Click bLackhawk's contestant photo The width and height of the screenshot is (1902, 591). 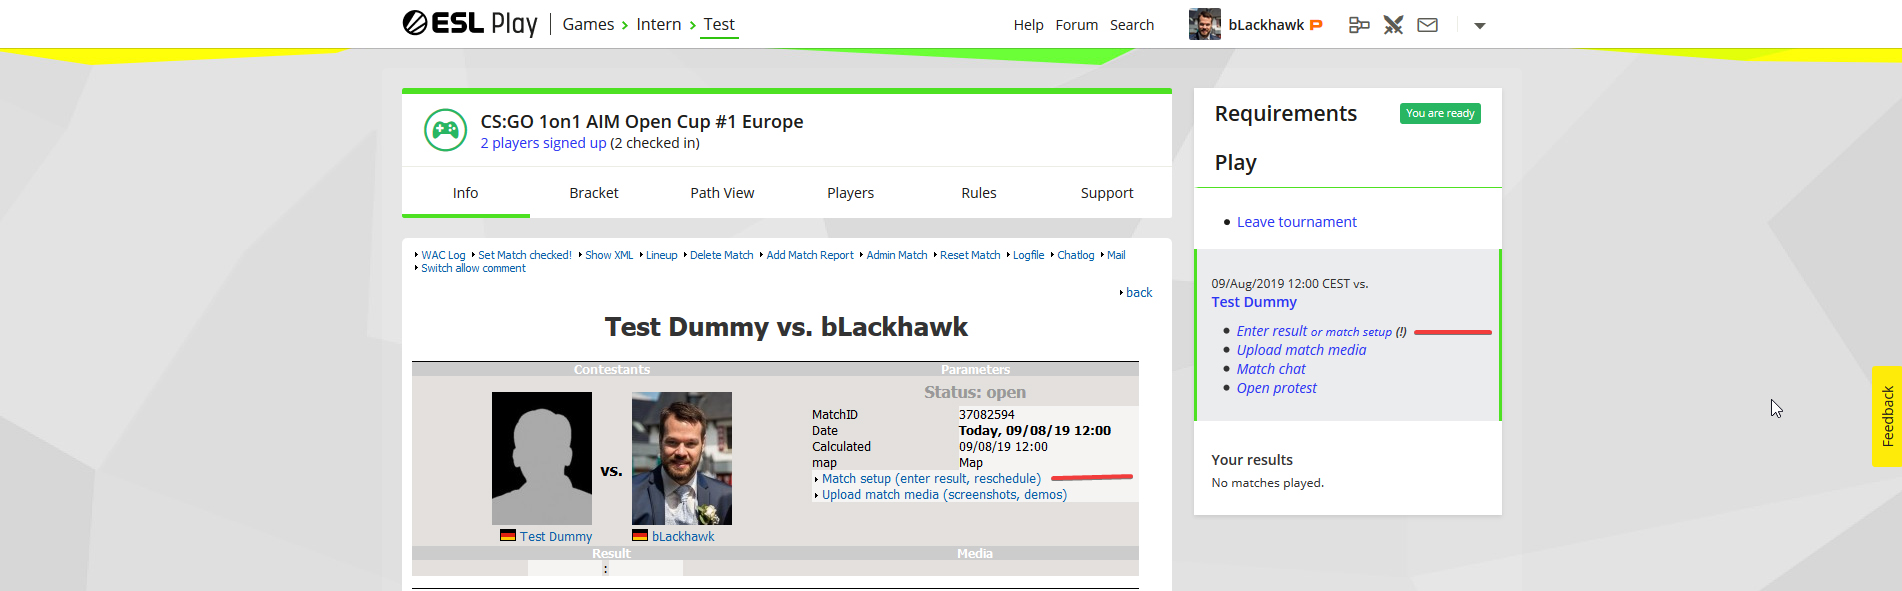point(682,458)
